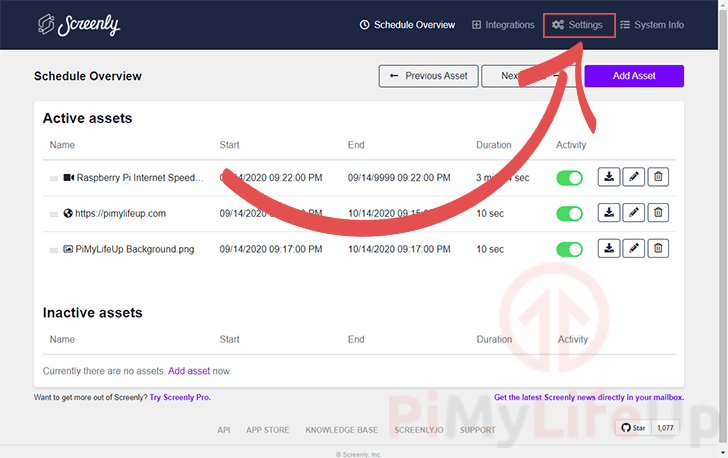
Task: Open the KNOWLEDGE BASE footer link
Action: pos(342,430)
